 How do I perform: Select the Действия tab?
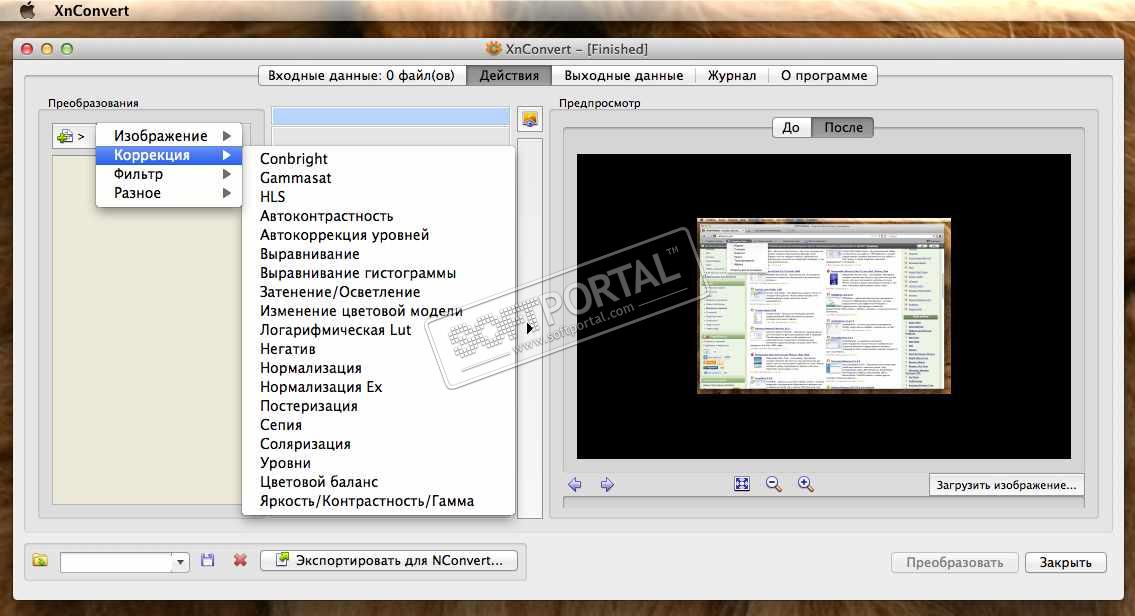(509, 75)
